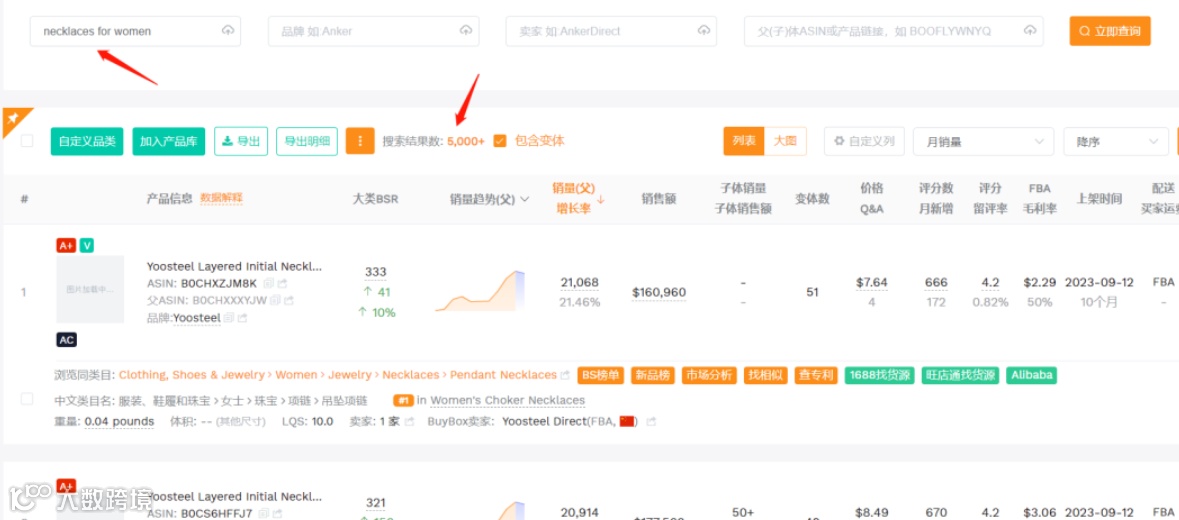Open the orange three-dot more actions button
The width and height of the screenshot is (1179, 520).
point(360,141)
